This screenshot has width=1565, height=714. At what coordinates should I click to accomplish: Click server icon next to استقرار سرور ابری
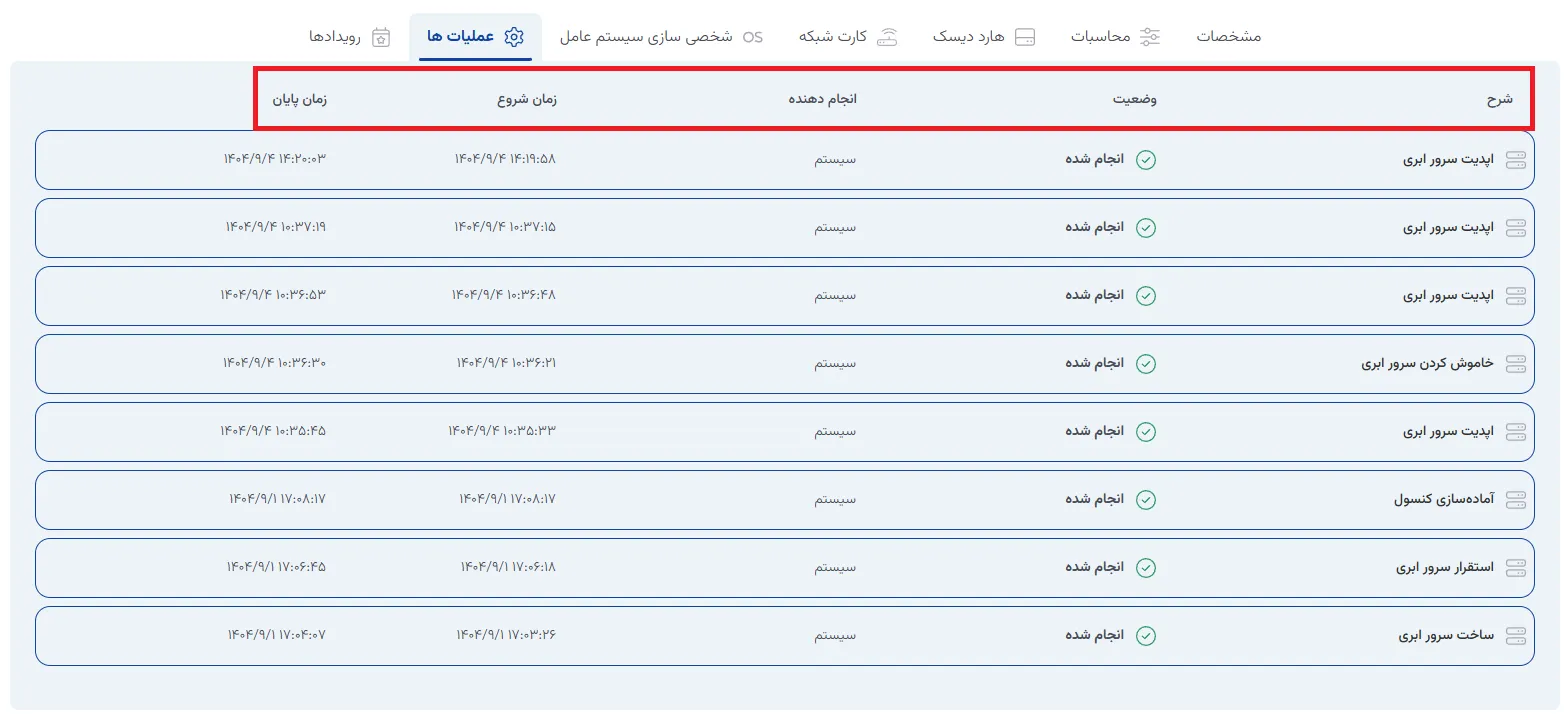point(1516,568)
